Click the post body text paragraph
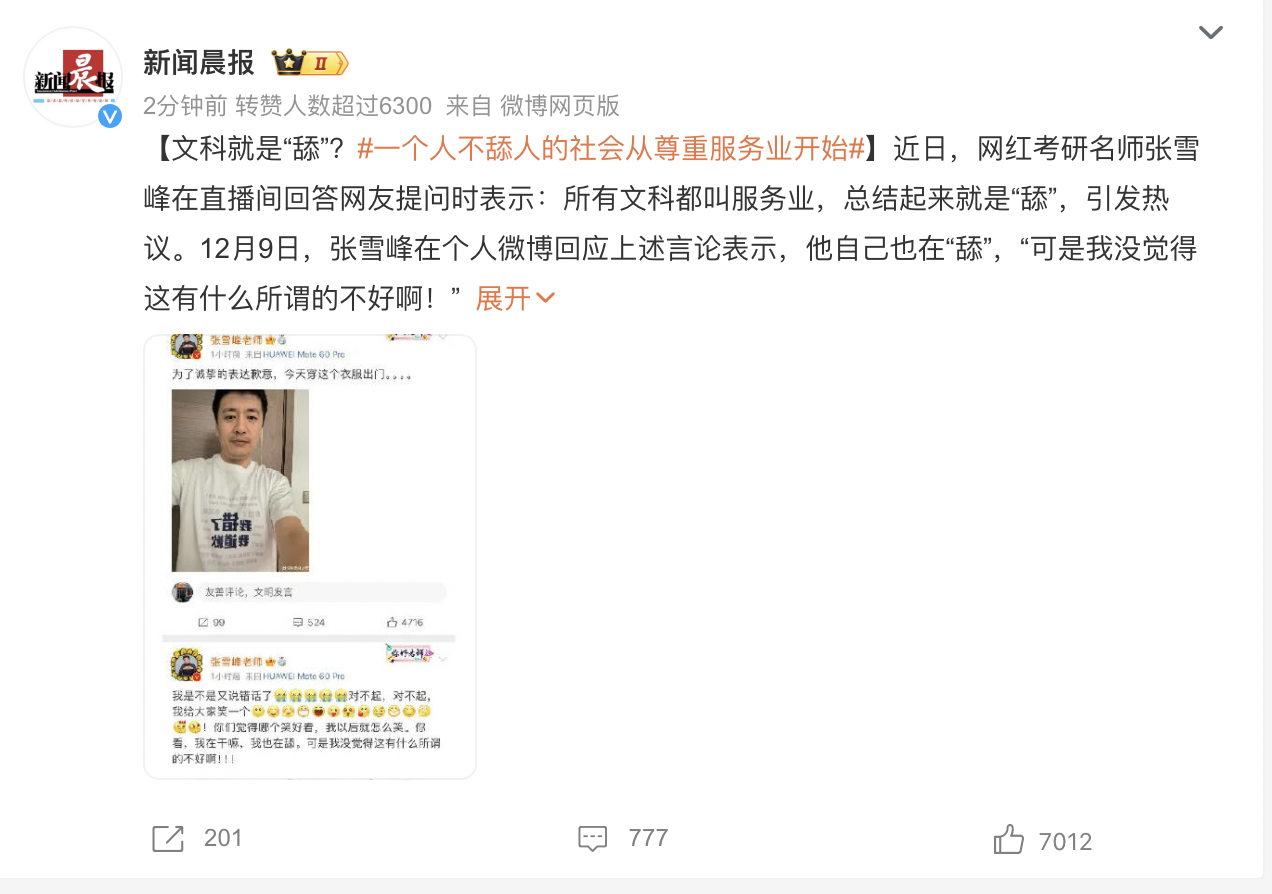 (x=671, y=224)
